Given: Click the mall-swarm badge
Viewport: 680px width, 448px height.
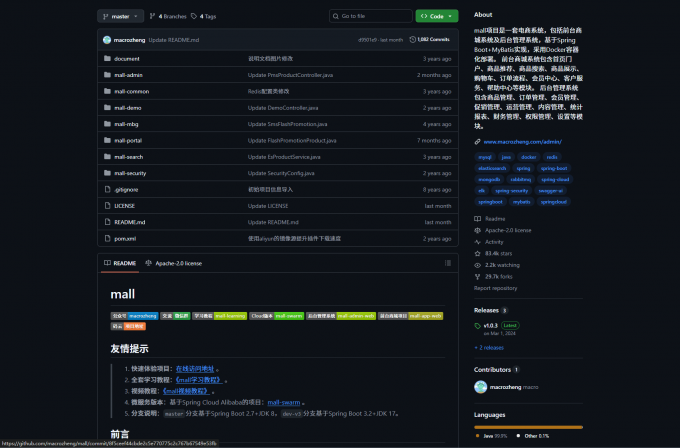Looking at the screenshot, I should tap(277, 316).
